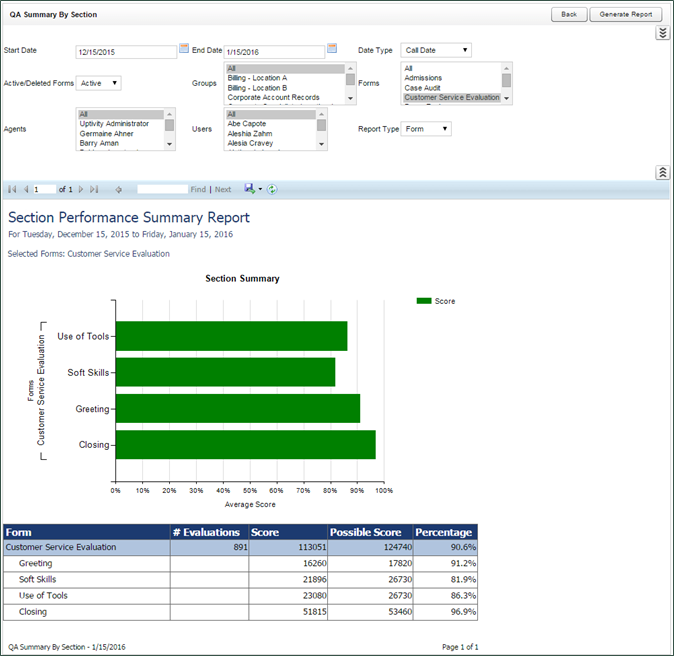Jump to last report page

(94, 189)
